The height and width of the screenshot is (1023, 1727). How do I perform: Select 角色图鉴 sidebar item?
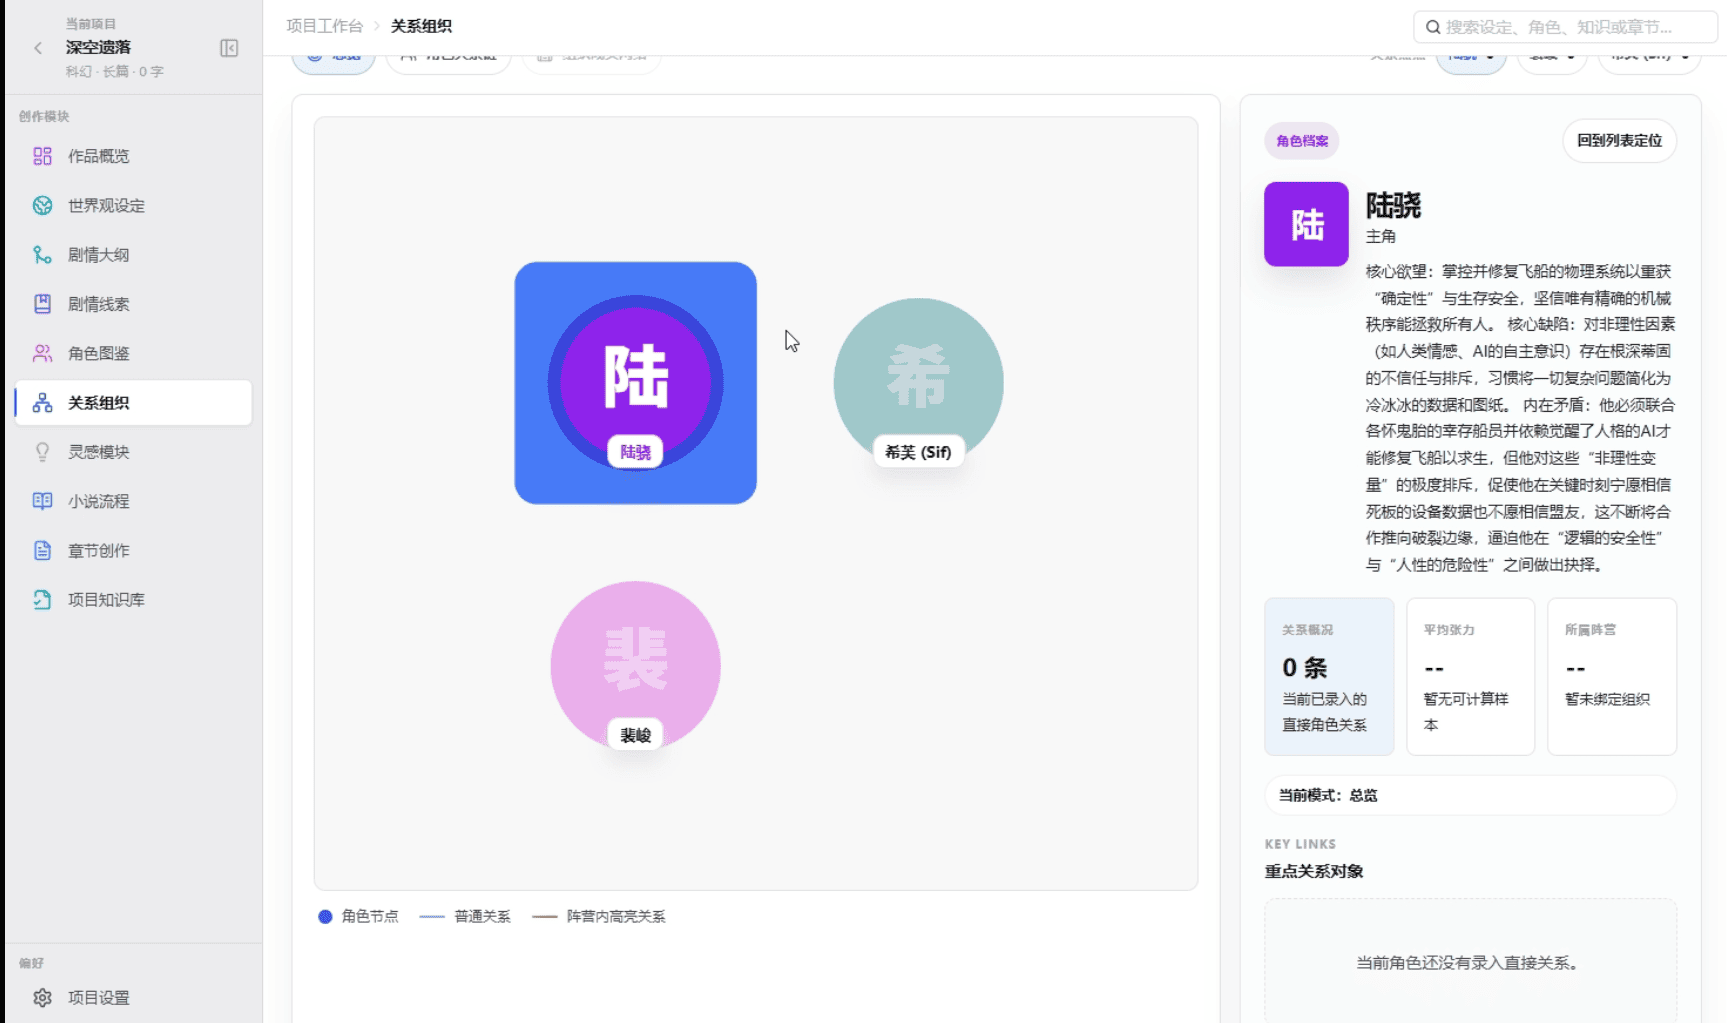[133, 353]
